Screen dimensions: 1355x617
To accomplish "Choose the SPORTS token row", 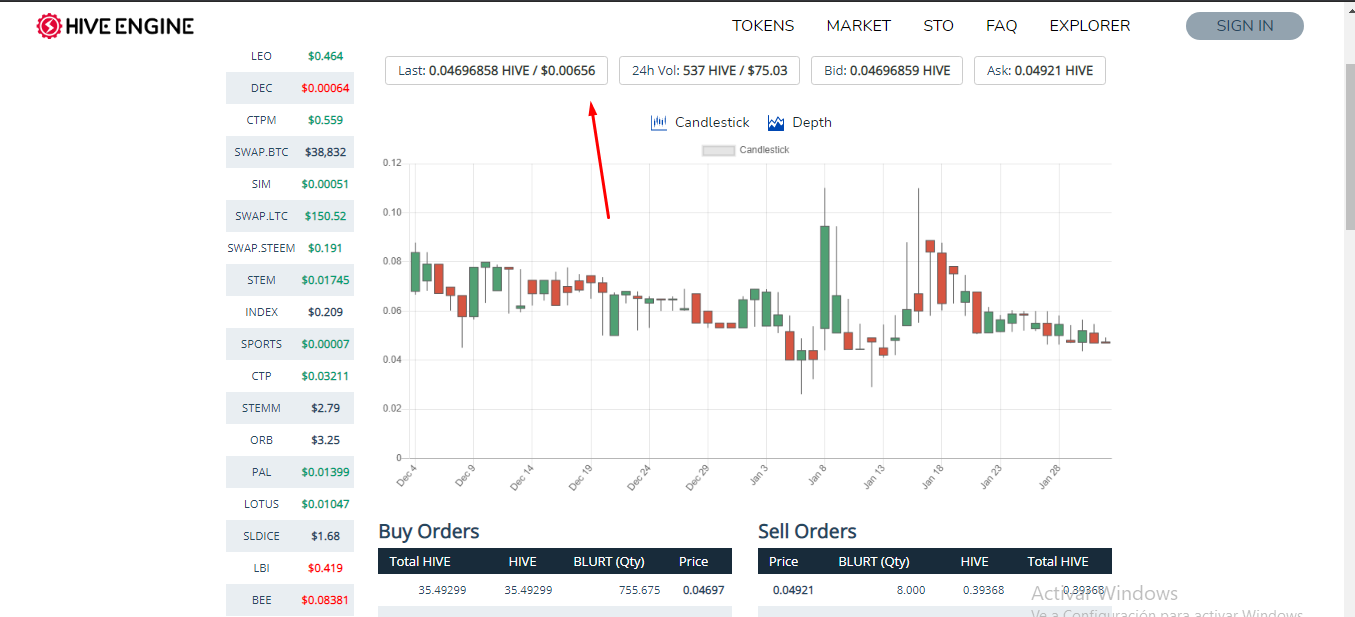I will point(290,344).
